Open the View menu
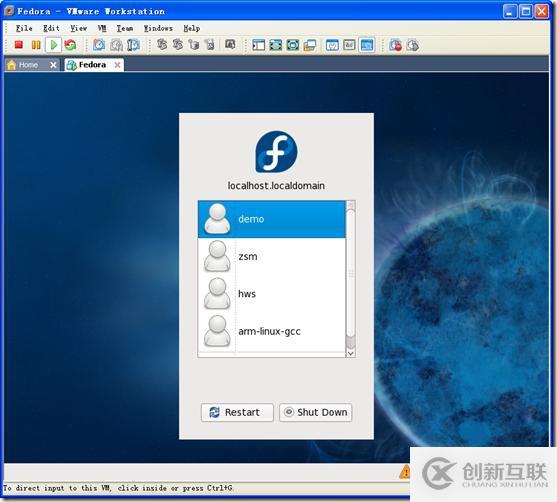The image size is (557, 502). pos(78,28)
